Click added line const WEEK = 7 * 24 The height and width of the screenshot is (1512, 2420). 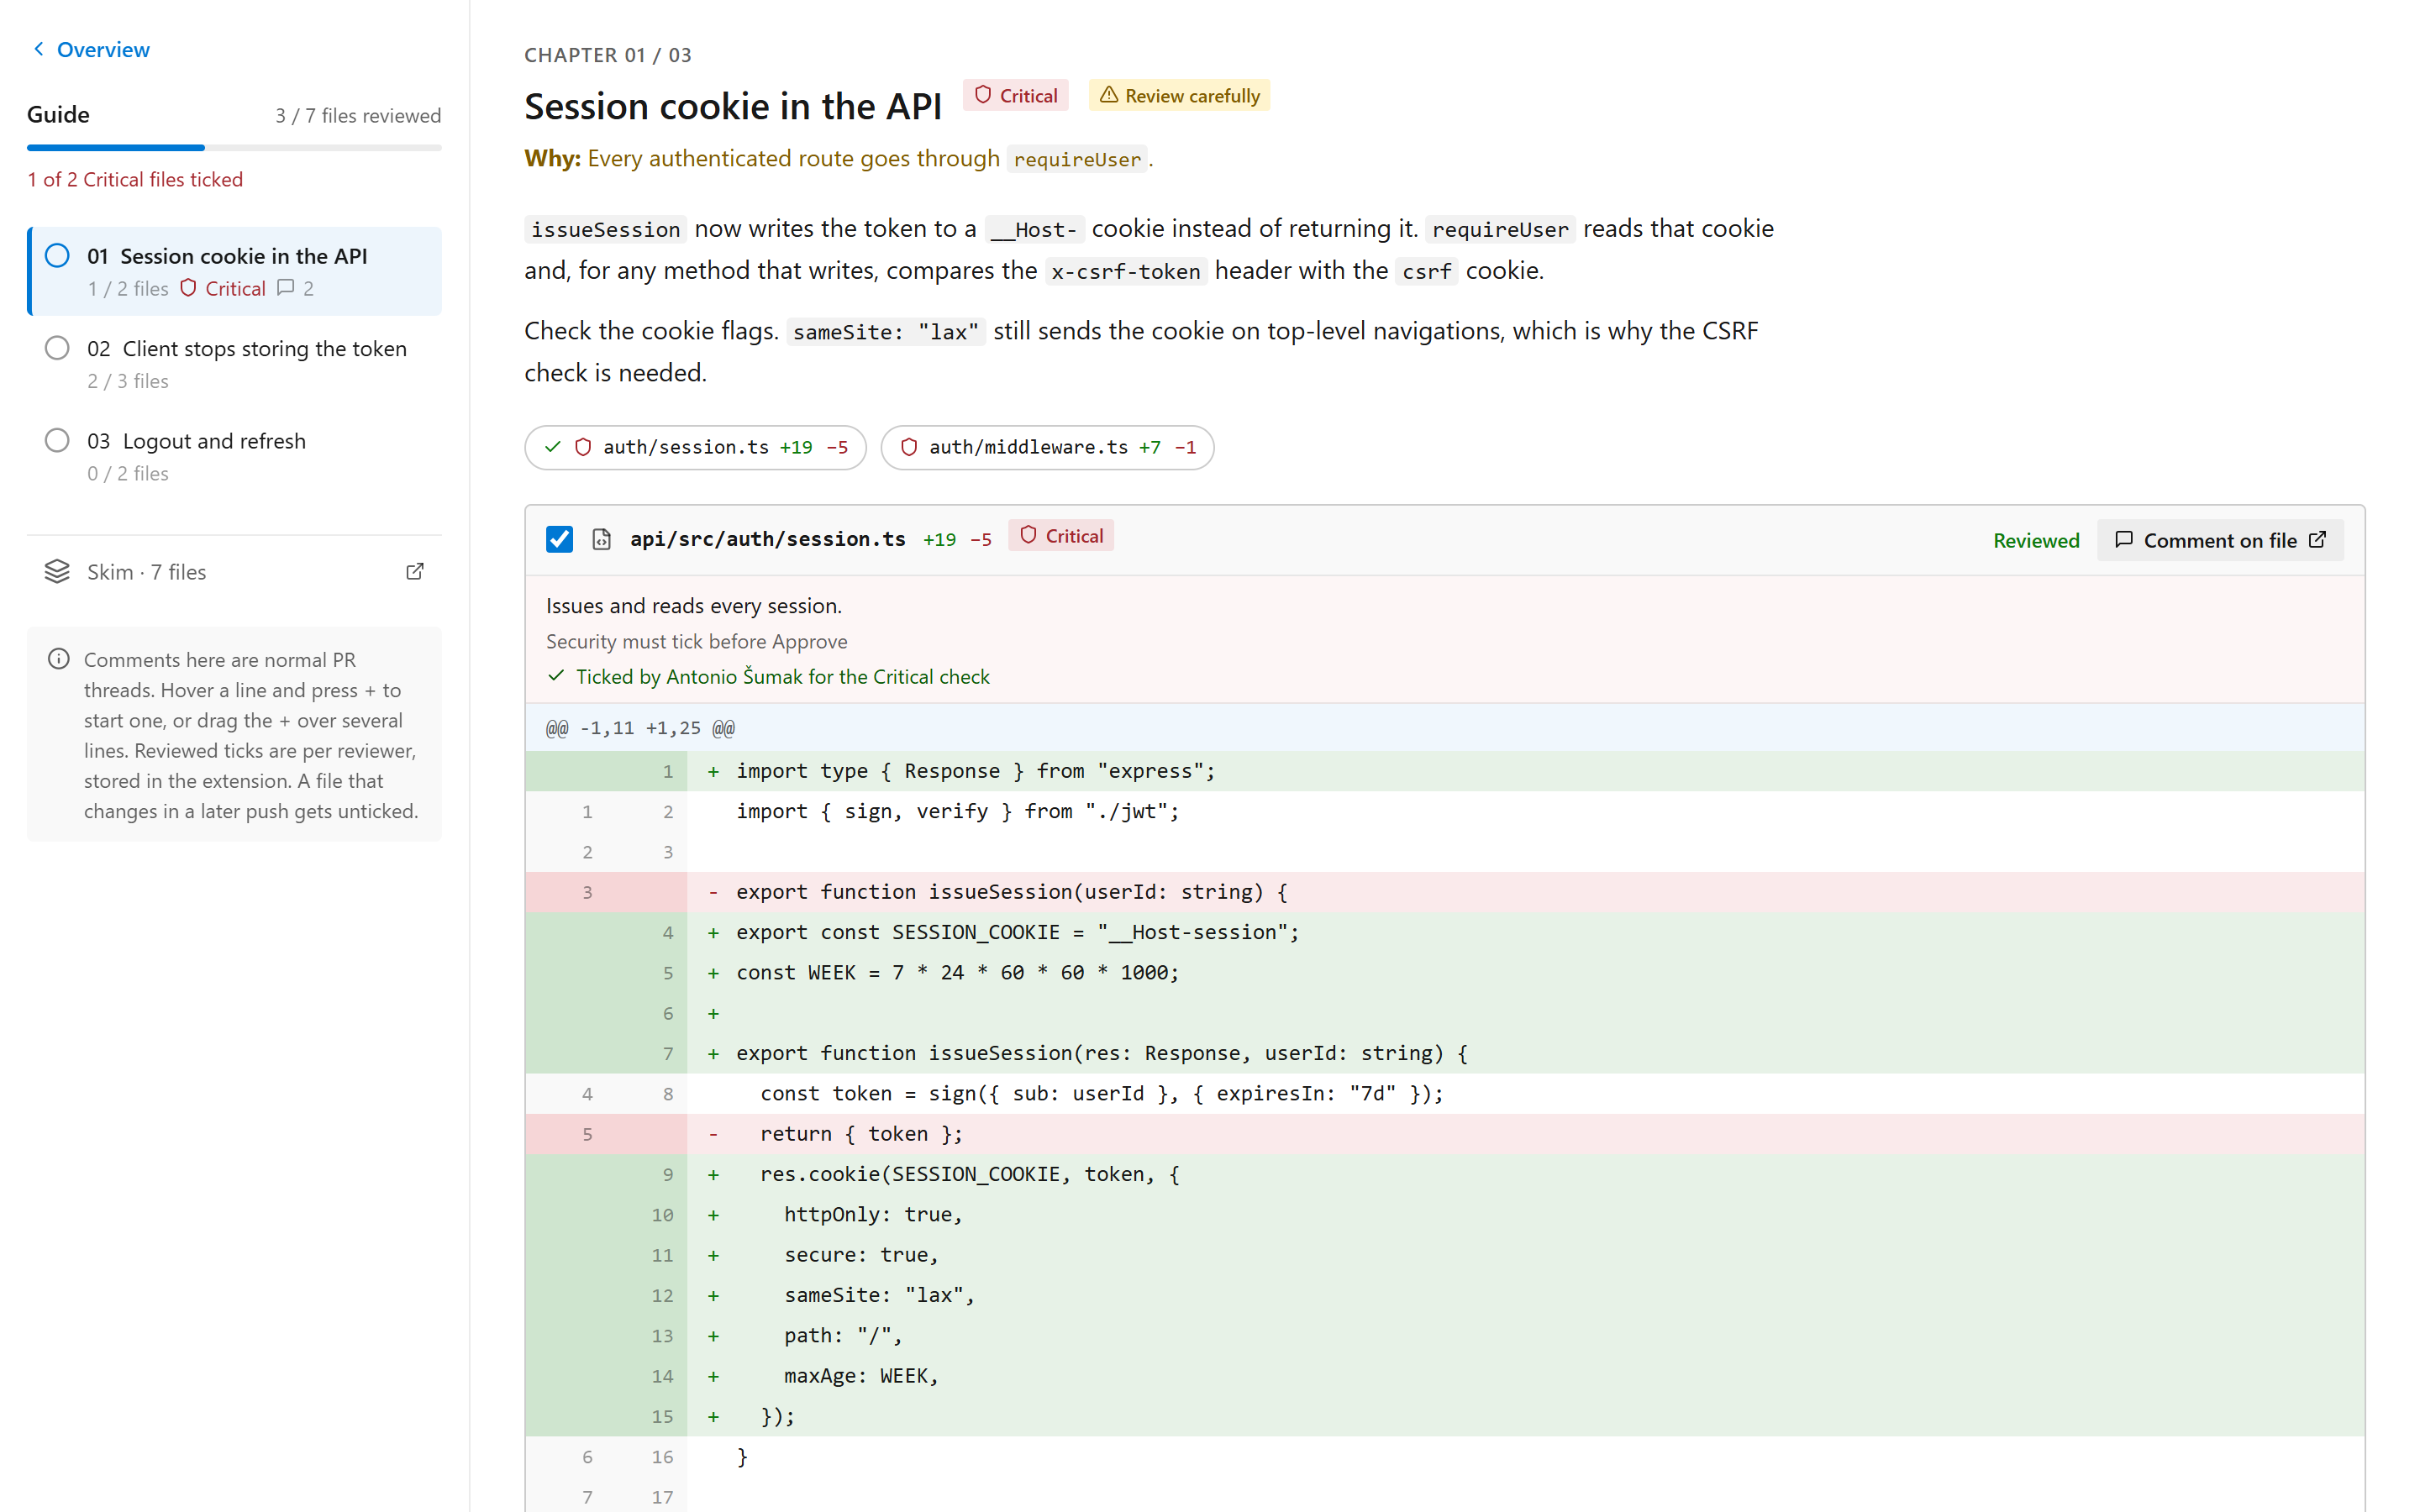(x=1445, y=973)
